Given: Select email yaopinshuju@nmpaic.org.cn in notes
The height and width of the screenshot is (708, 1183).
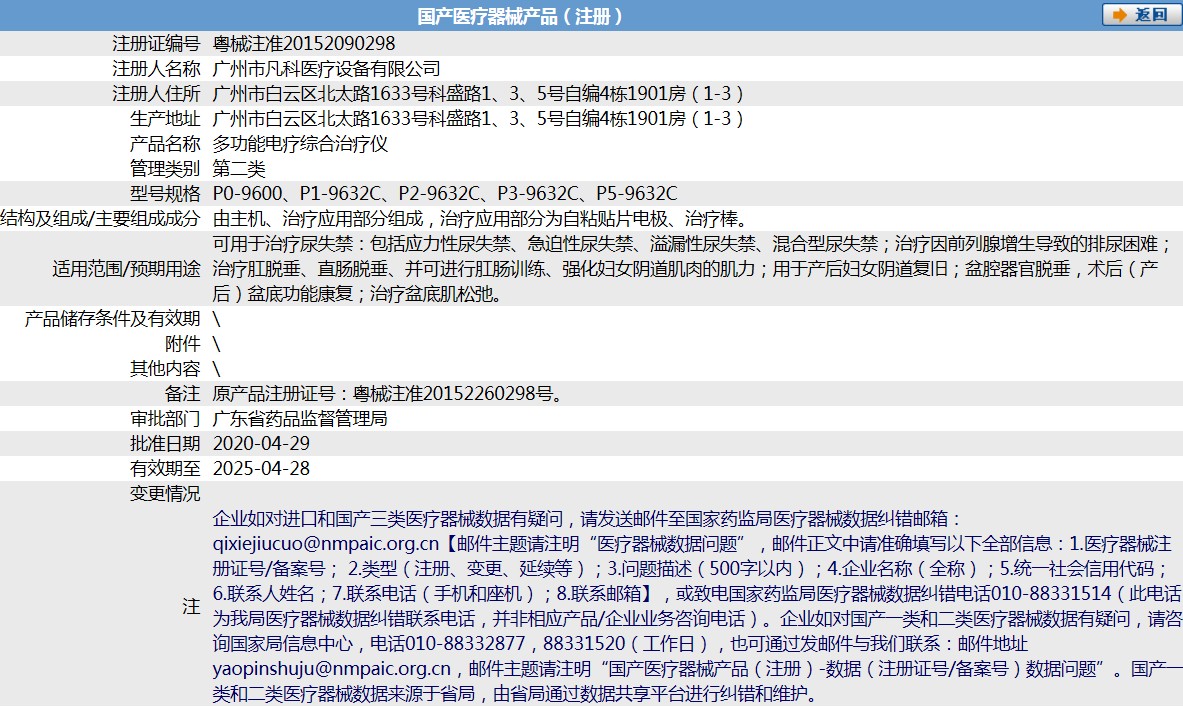Looking at the screenshot, I should (332, 669).
